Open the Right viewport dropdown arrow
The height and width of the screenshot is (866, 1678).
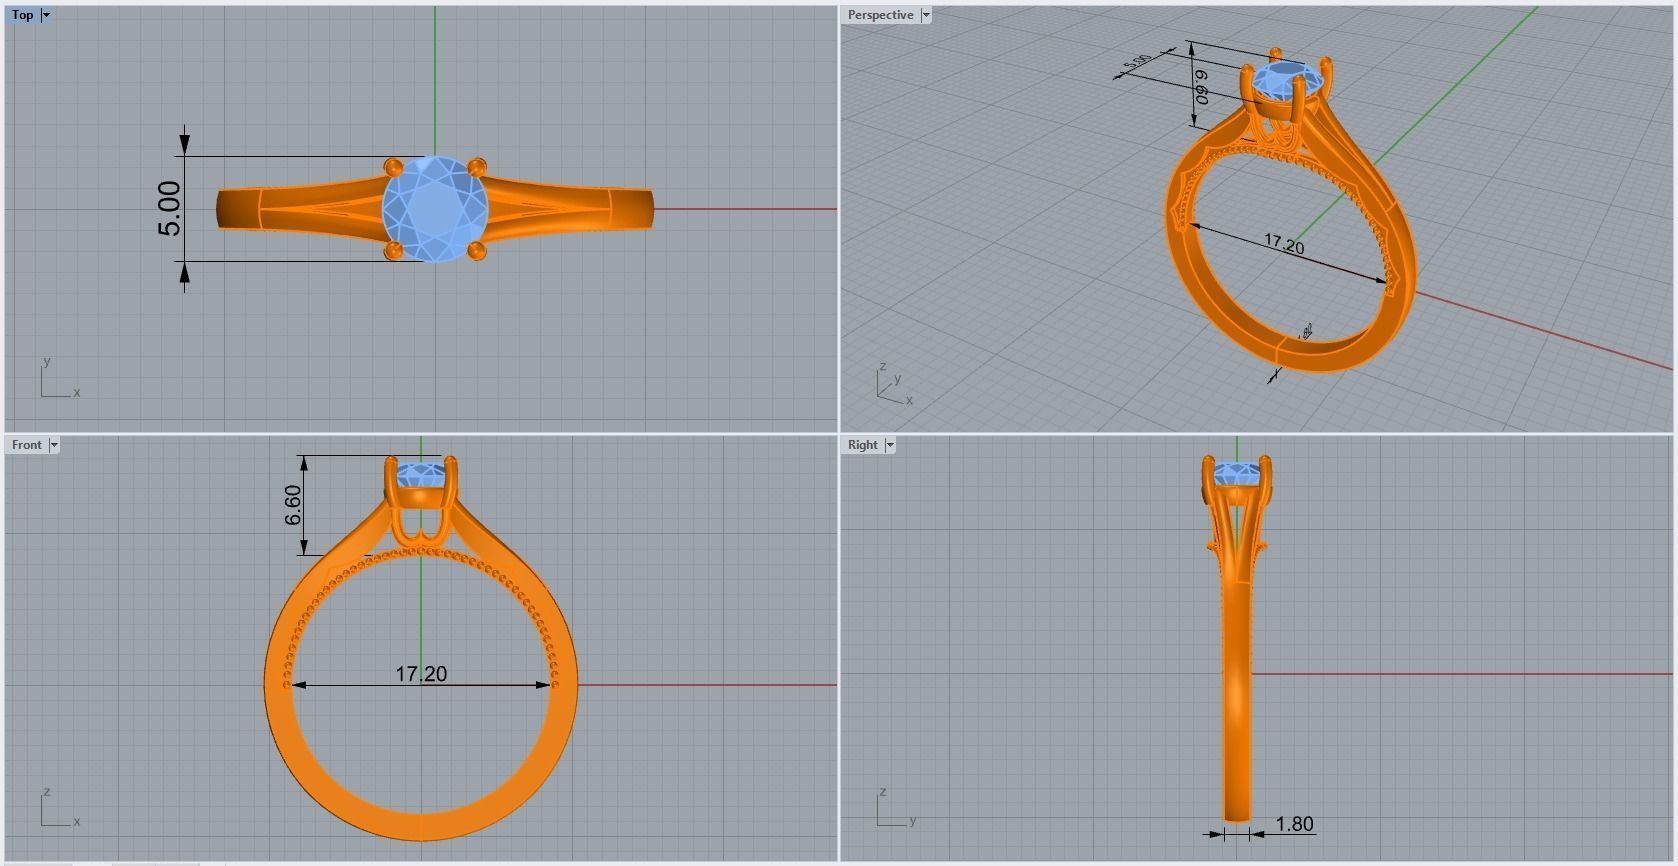890,445
